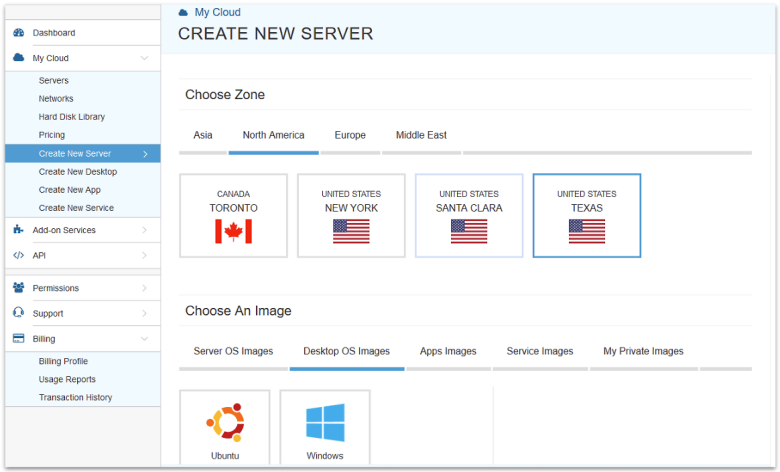Expand the Permissions menu chevron
Viewport: 780px width, 472px height.
pyautogui.click(x=144, y=288)
